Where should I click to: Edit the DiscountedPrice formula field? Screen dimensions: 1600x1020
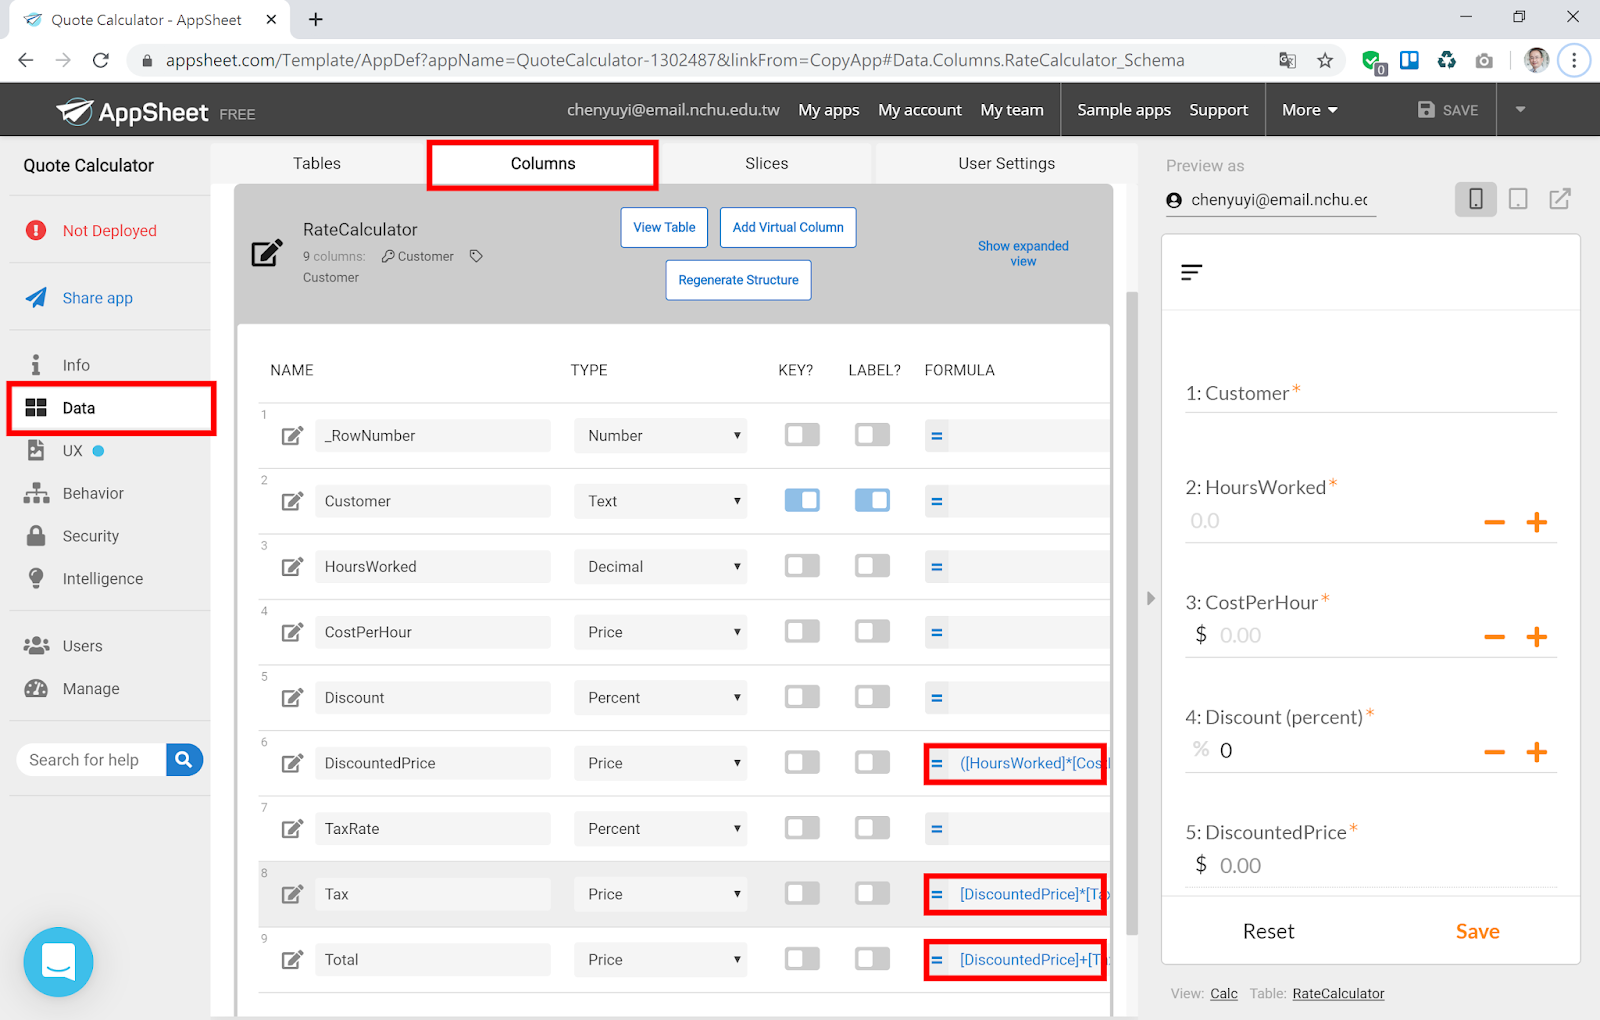(1015, 764)
